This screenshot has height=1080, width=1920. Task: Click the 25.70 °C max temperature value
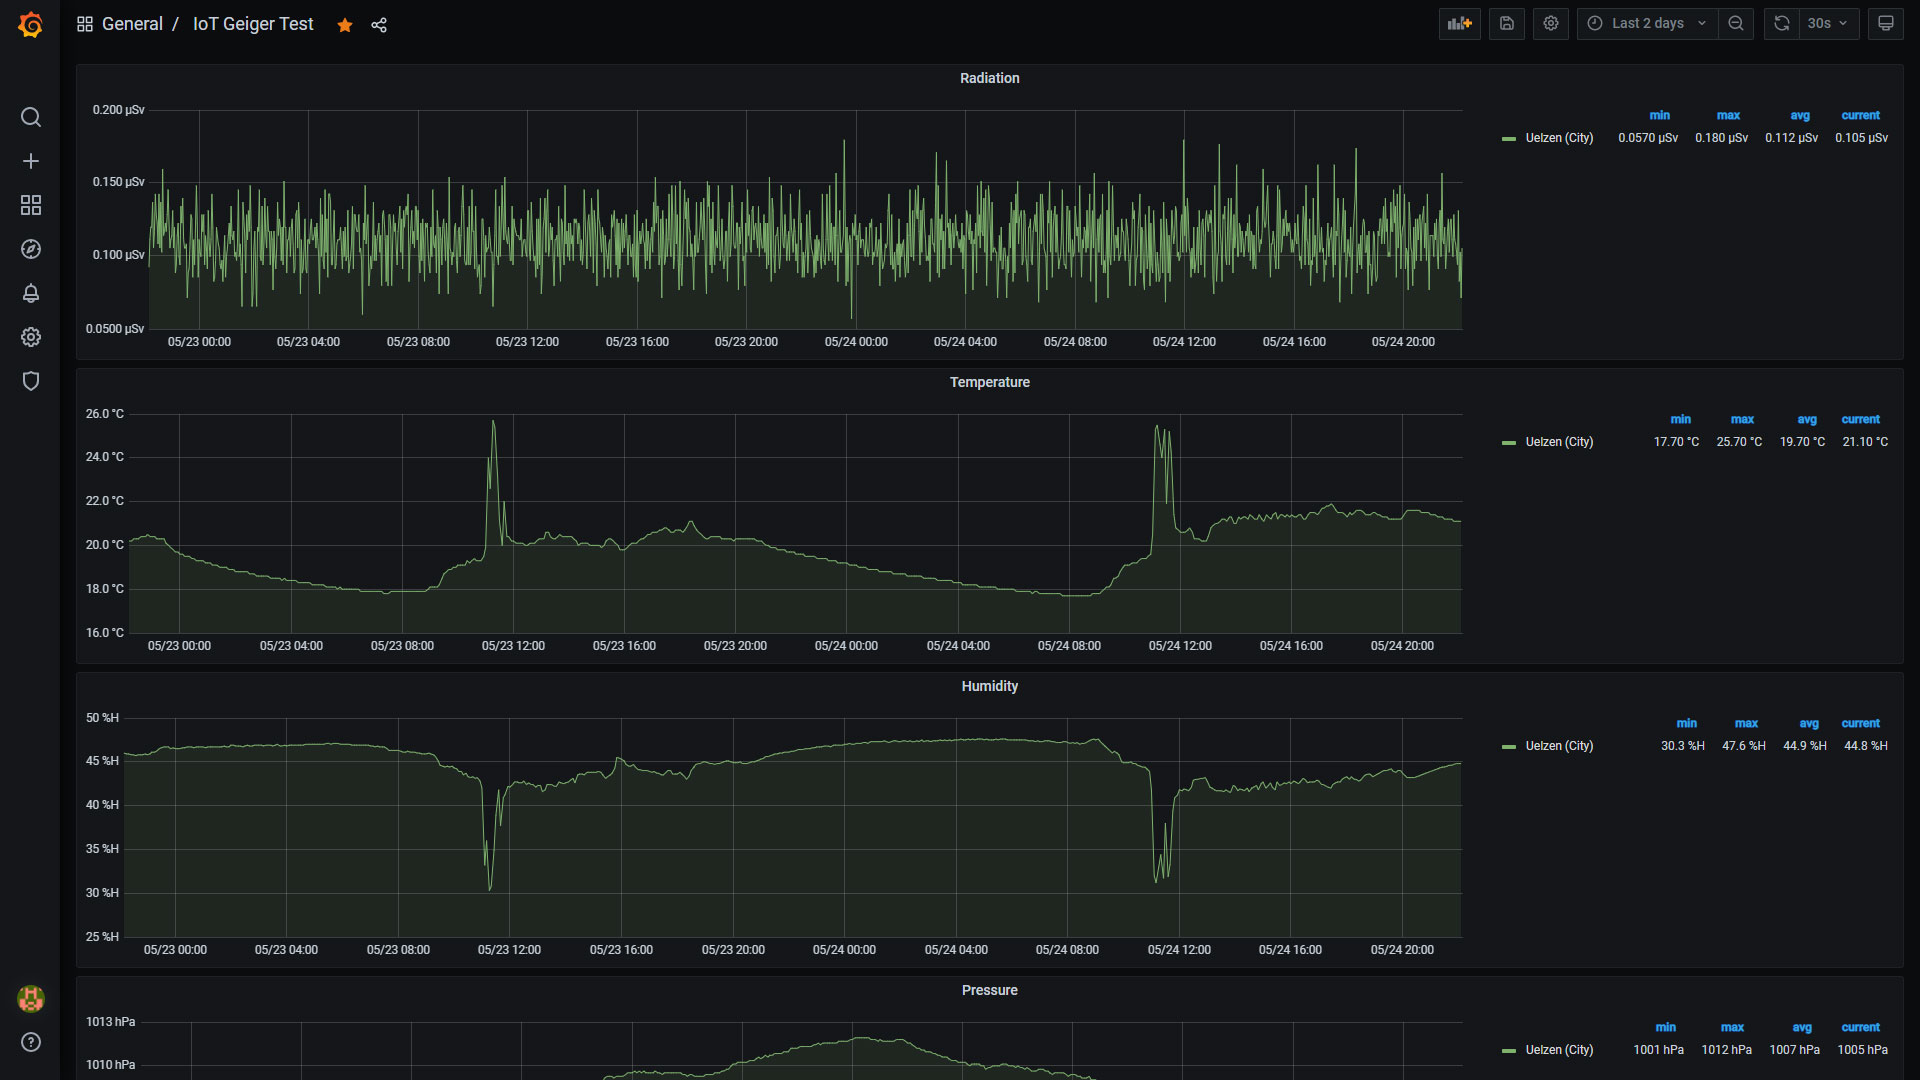pos(1740,442)
